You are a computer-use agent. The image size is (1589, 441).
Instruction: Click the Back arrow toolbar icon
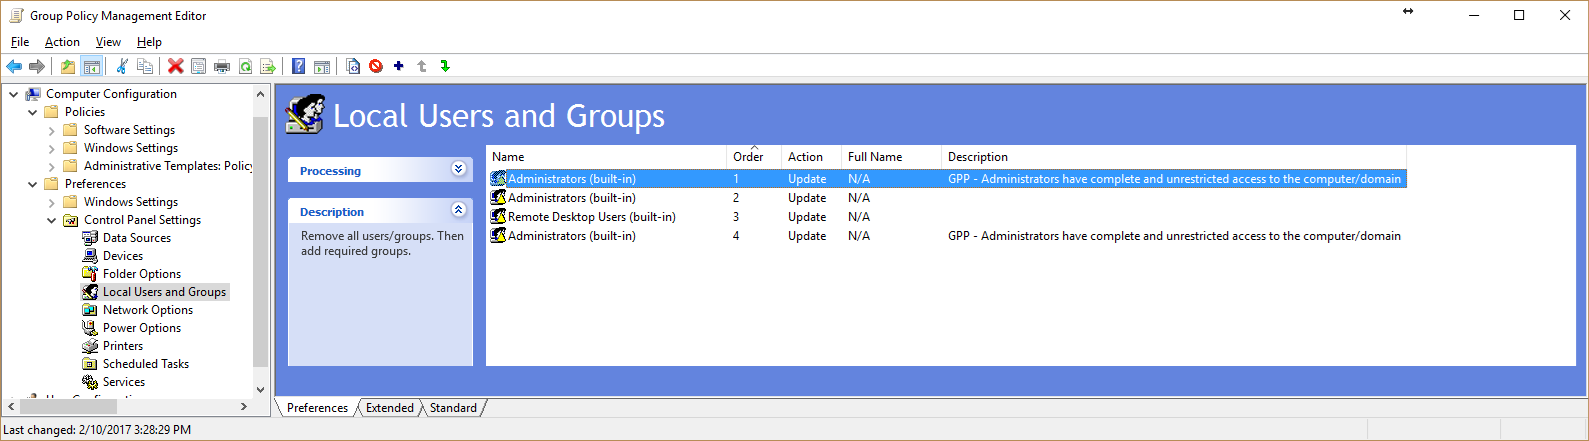click(14, 66)
